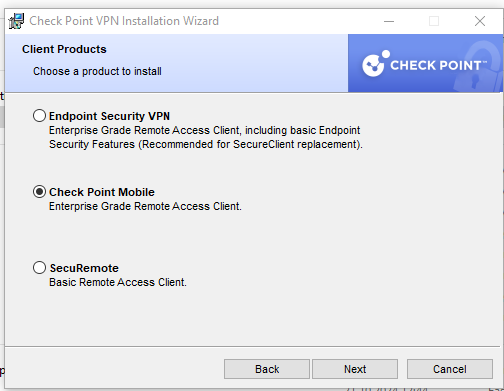Click the Check Point Mobile label

pos(102,192)
